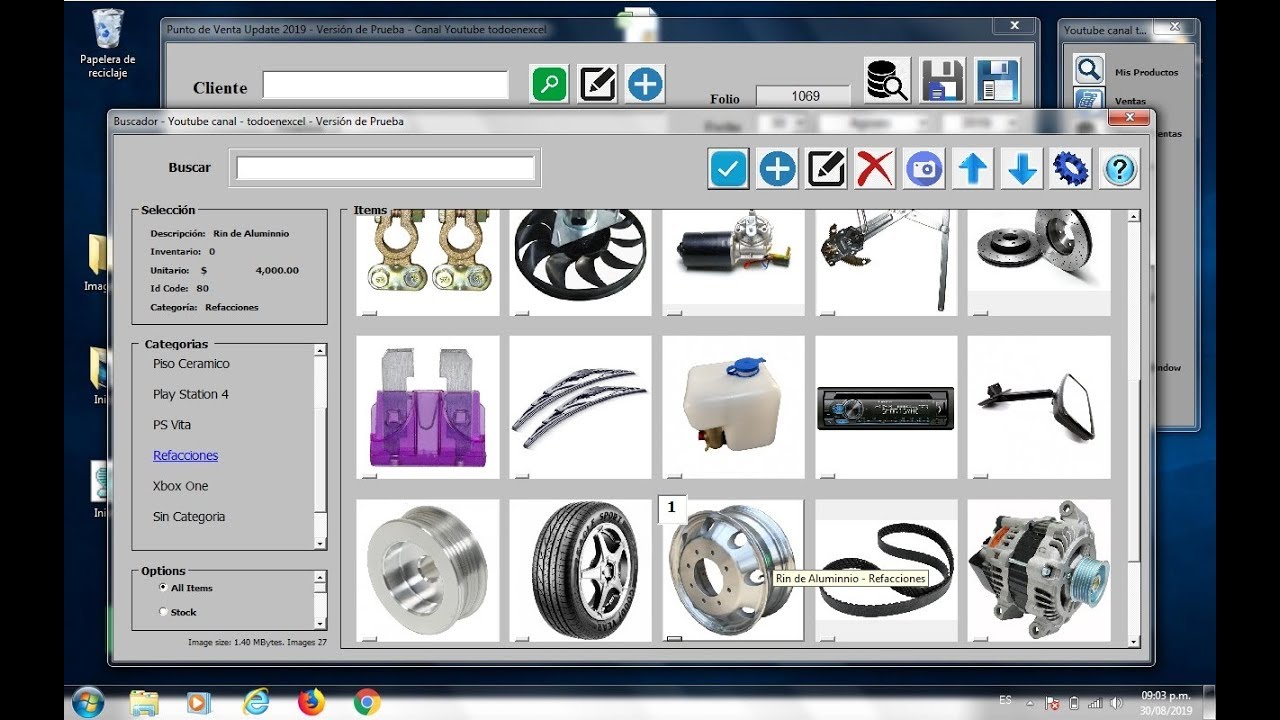Image resolution: width=1280 pixels, height=720 pixels.
Task: Open Papelera de reciclaje desktop icon
Action: (x=107, y=44)
